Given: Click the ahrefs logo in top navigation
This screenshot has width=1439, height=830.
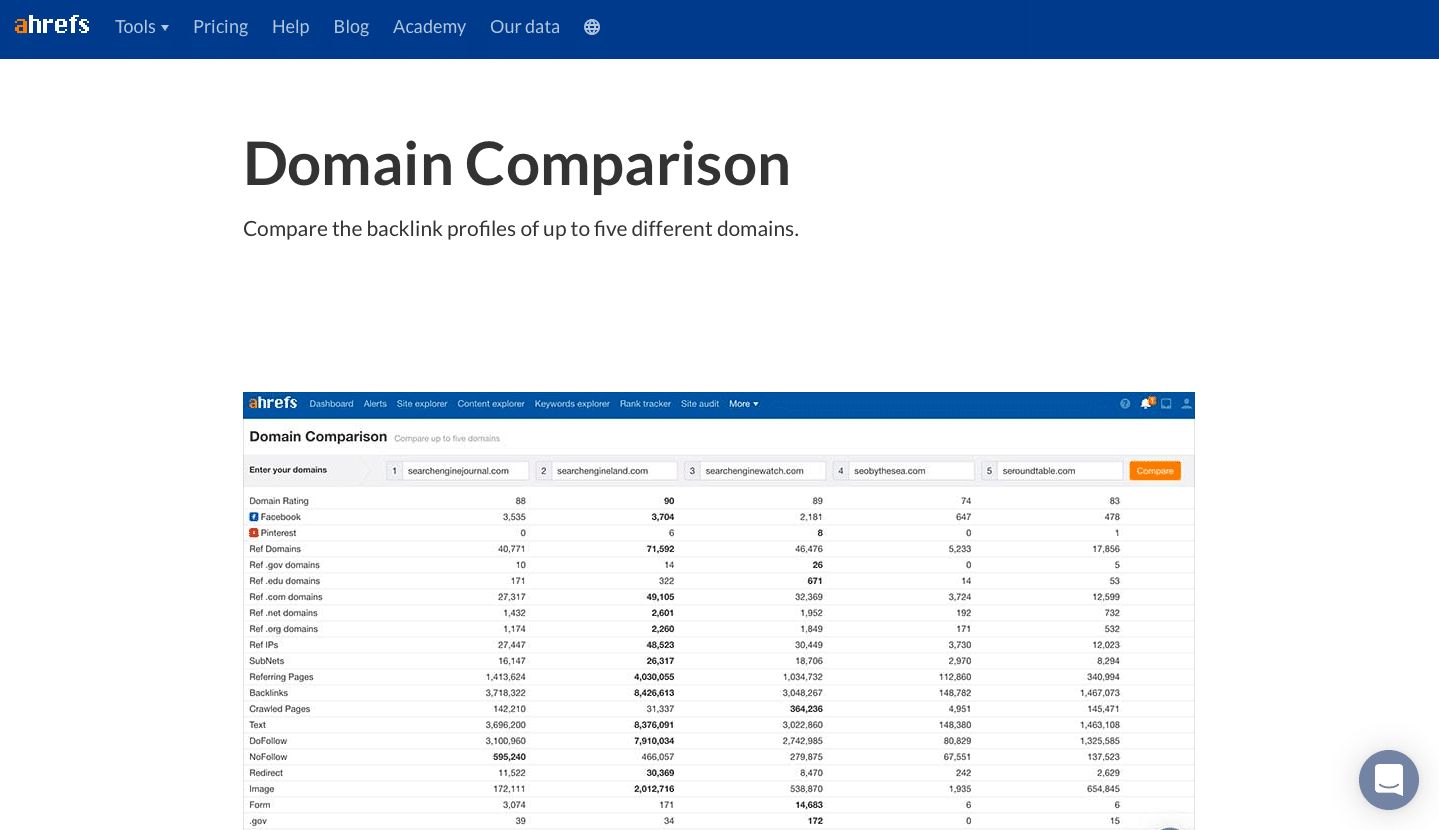Looking at the screenshot, I should pos(52,26).
